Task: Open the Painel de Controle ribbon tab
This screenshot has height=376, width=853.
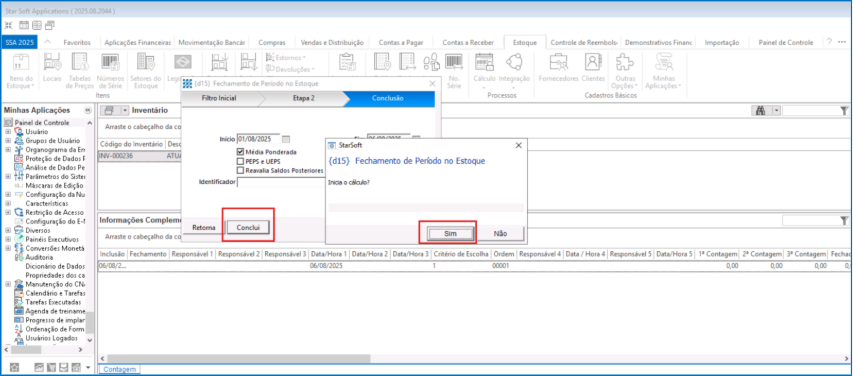Action: [x=786, y=42]
